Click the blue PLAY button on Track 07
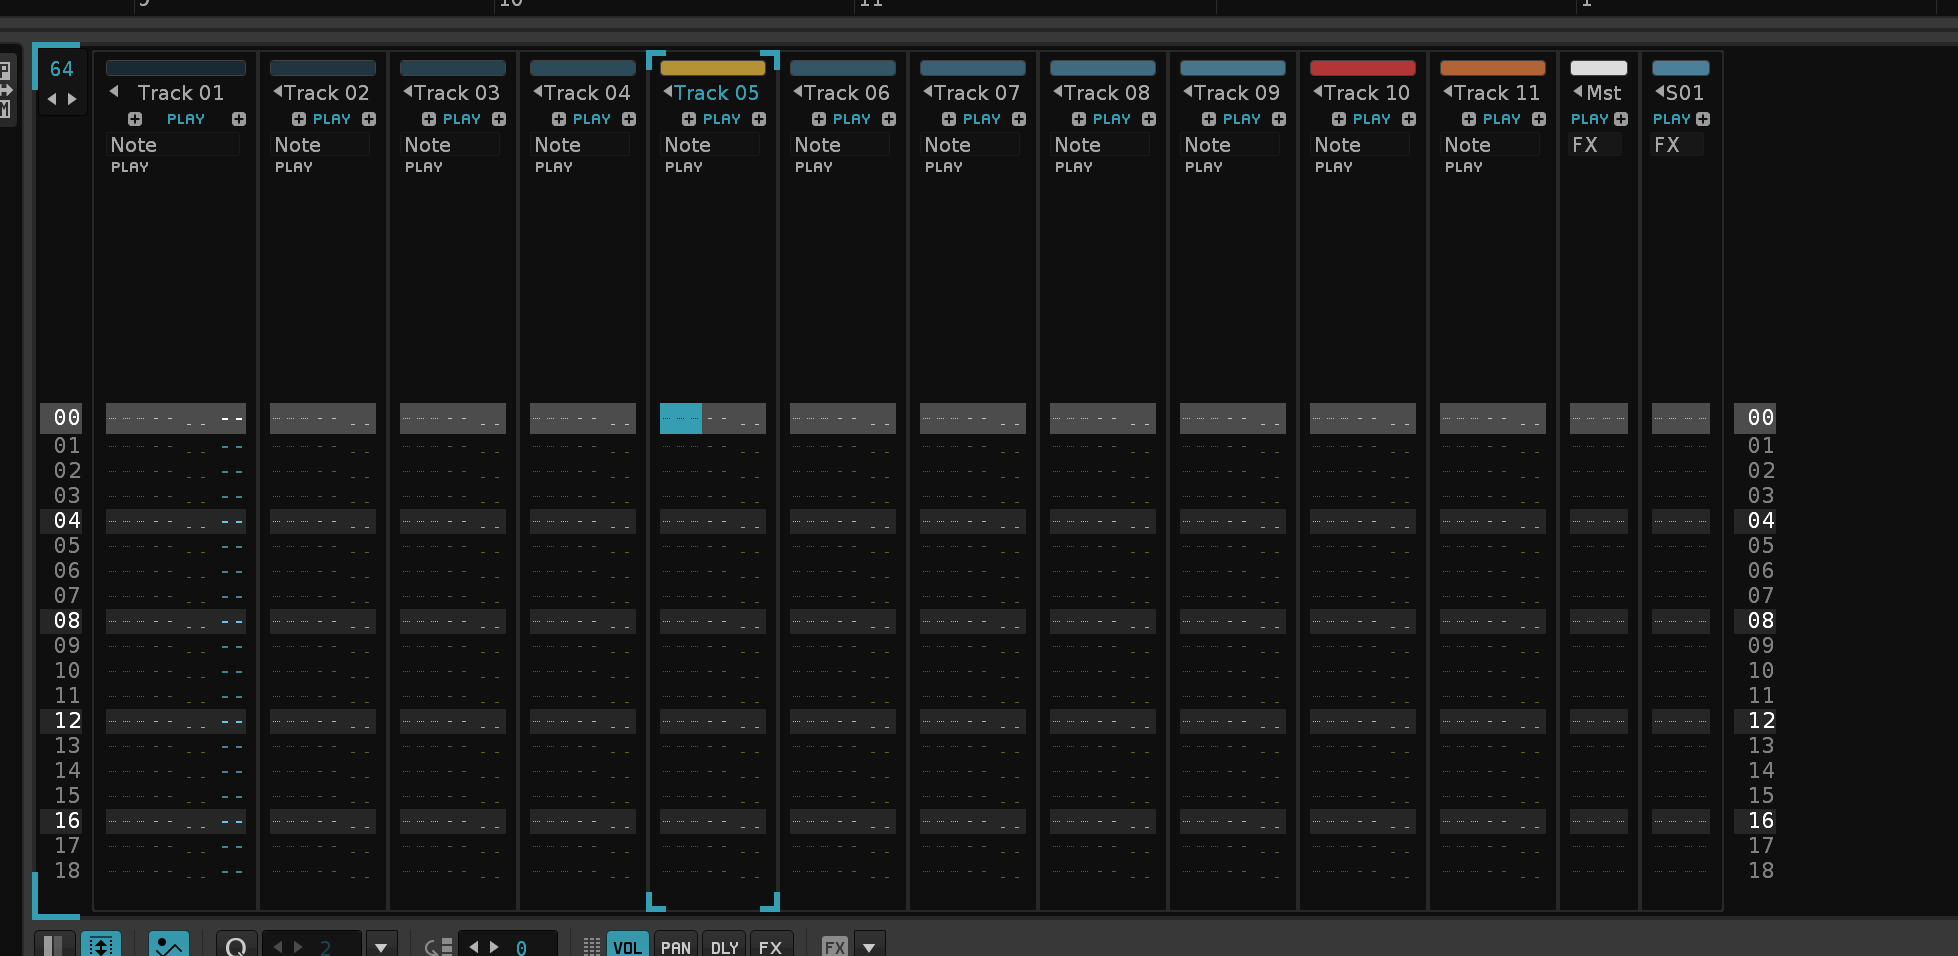The width and height of the screenshot is (1958, 956). coord(981,119)
